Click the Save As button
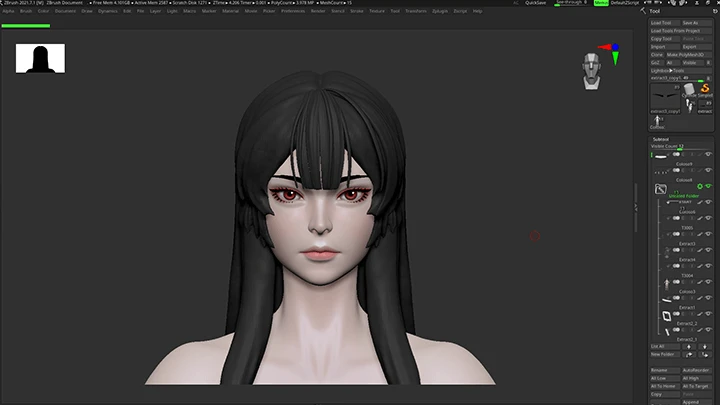 tap(696, 22)
